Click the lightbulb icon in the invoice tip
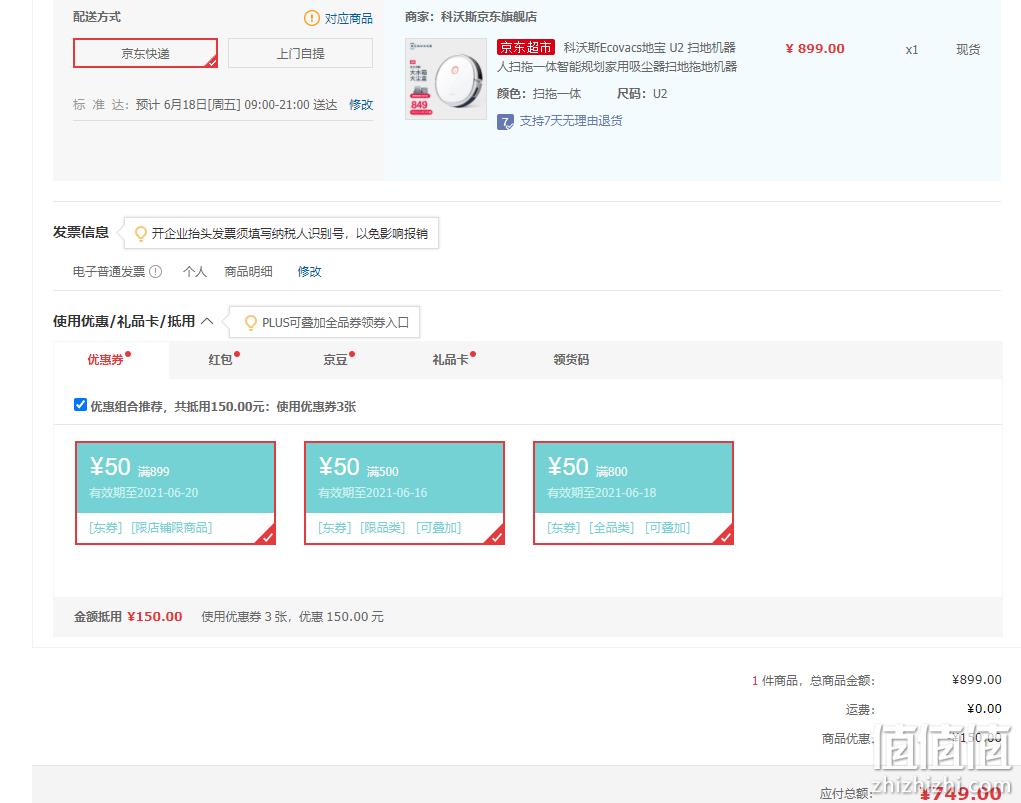This screenshot has height=803, width=1021. pos(140,233)
